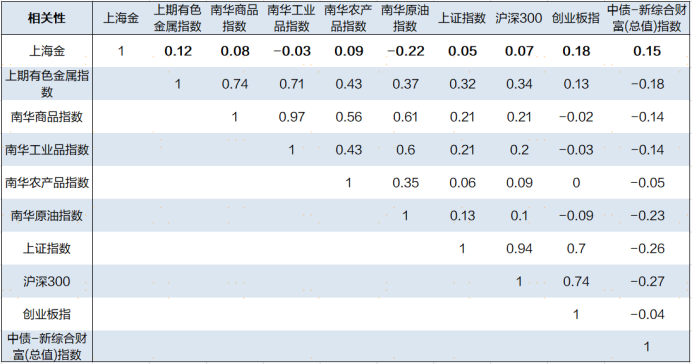Click the 相关性 header cell
Screen dimensions: 693x364
click(x=46, y=18)
